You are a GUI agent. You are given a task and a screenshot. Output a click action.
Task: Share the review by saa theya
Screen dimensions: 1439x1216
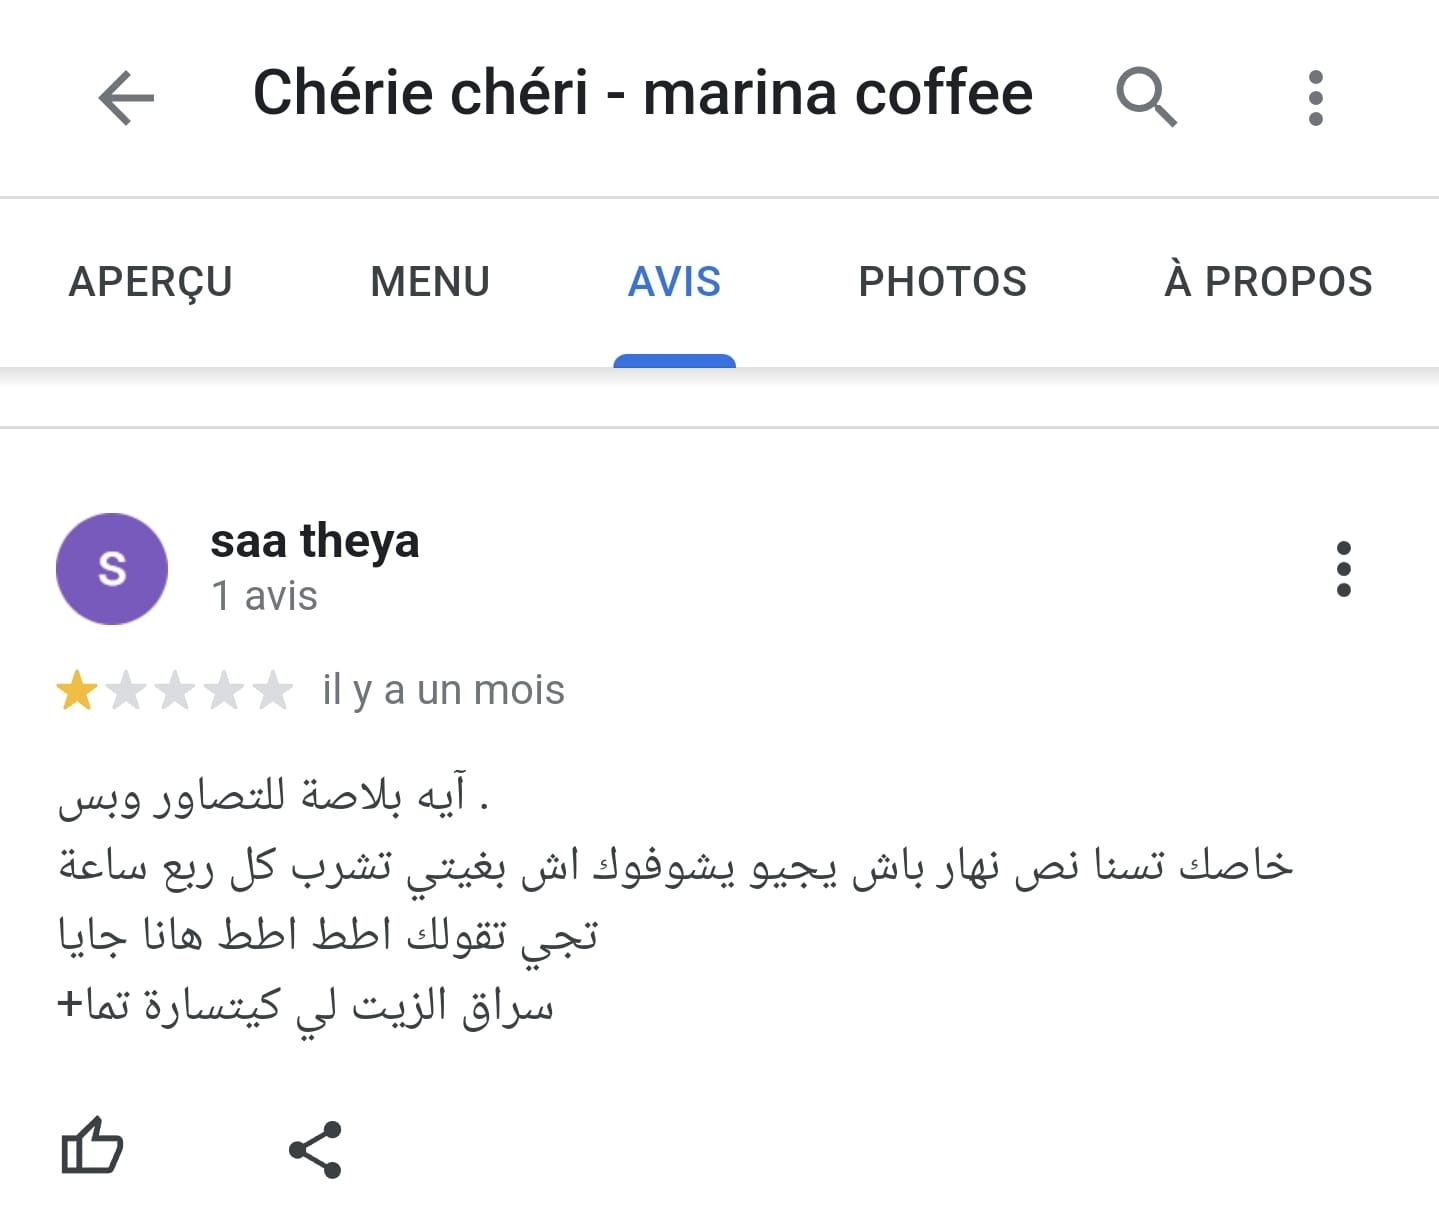click(x=315, y=1150)
